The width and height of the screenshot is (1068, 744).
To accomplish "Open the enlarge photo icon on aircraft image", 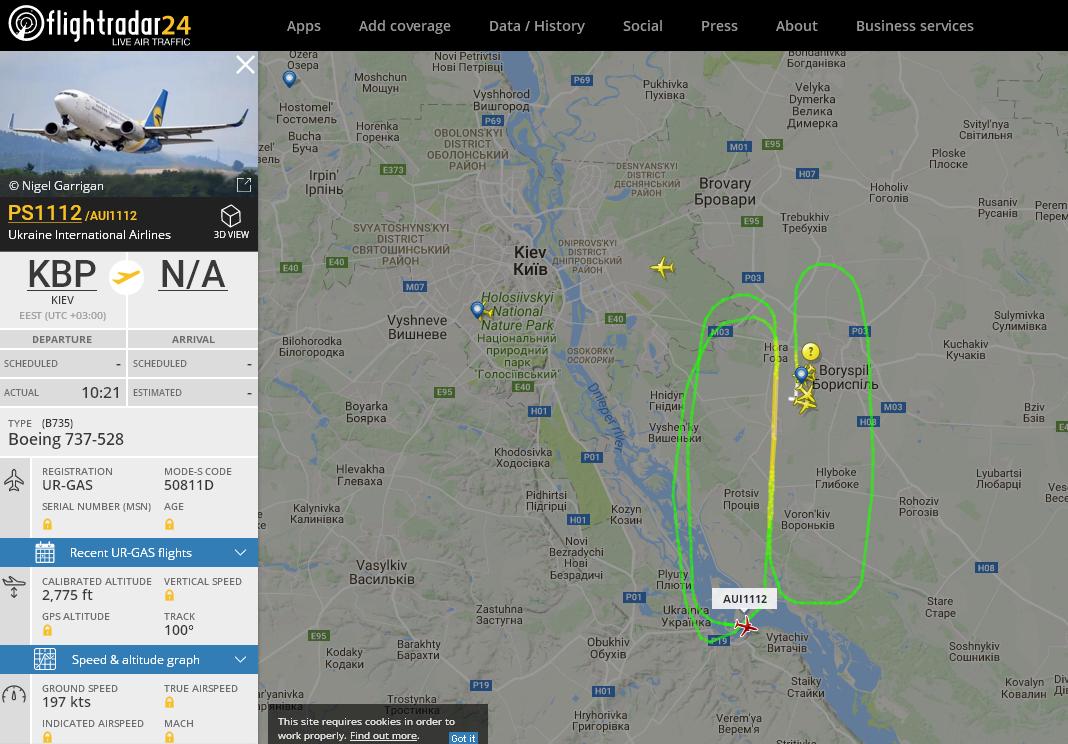I will click(x=244, y=185).
